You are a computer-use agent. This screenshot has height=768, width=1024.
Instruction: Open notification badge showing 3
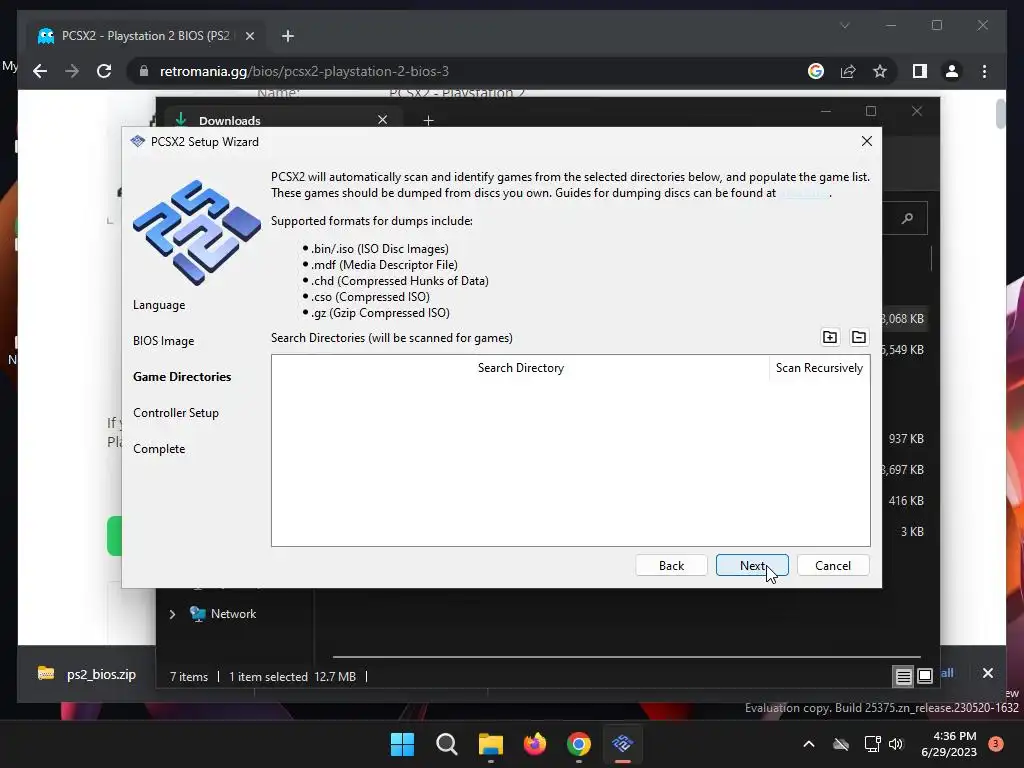[x=996, y=744]
